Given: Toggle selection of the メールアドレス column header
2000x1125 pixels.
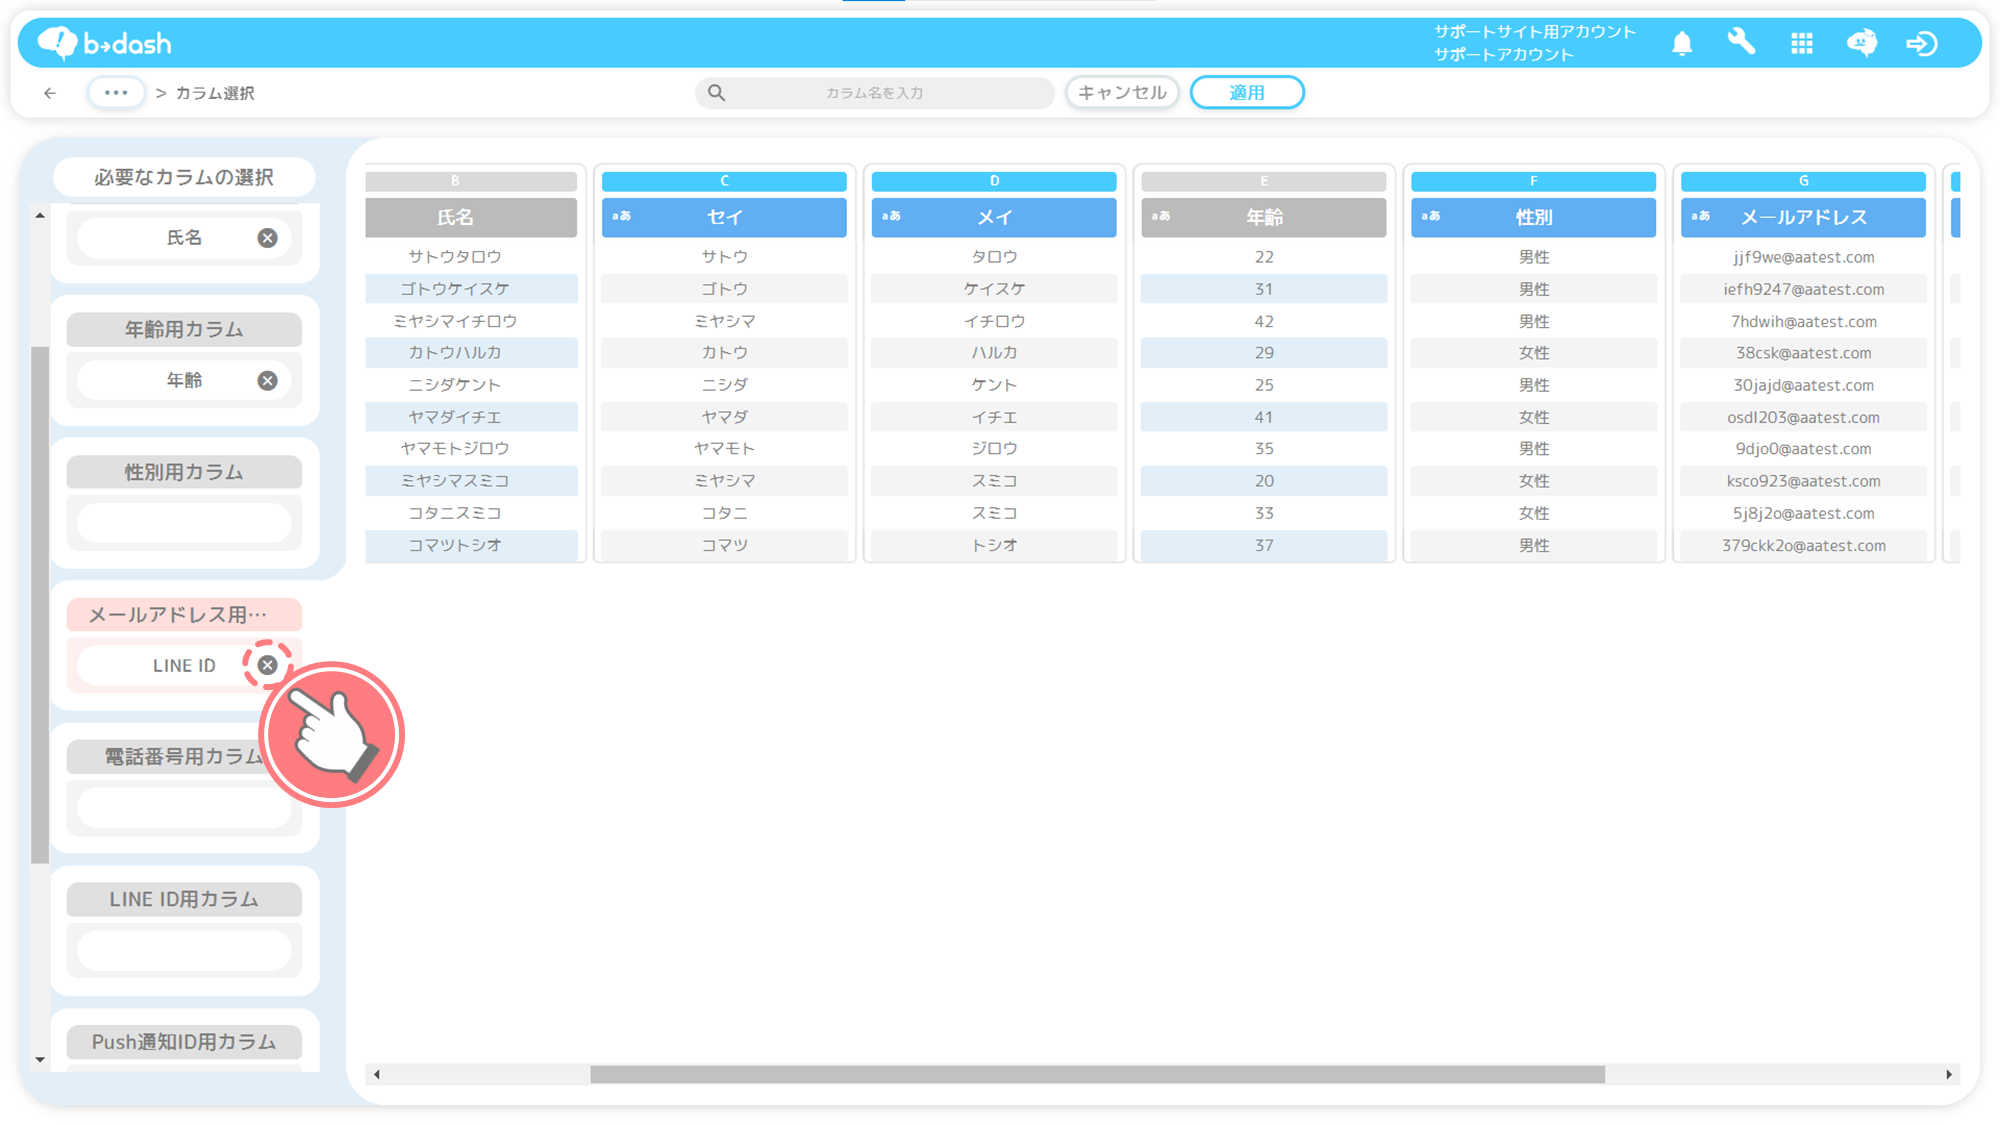Looking at the screenshot, I should pos(1803,217).
